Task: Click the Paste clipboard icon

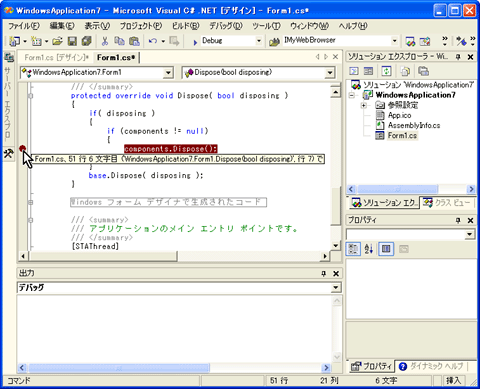Action: (134, 41)
